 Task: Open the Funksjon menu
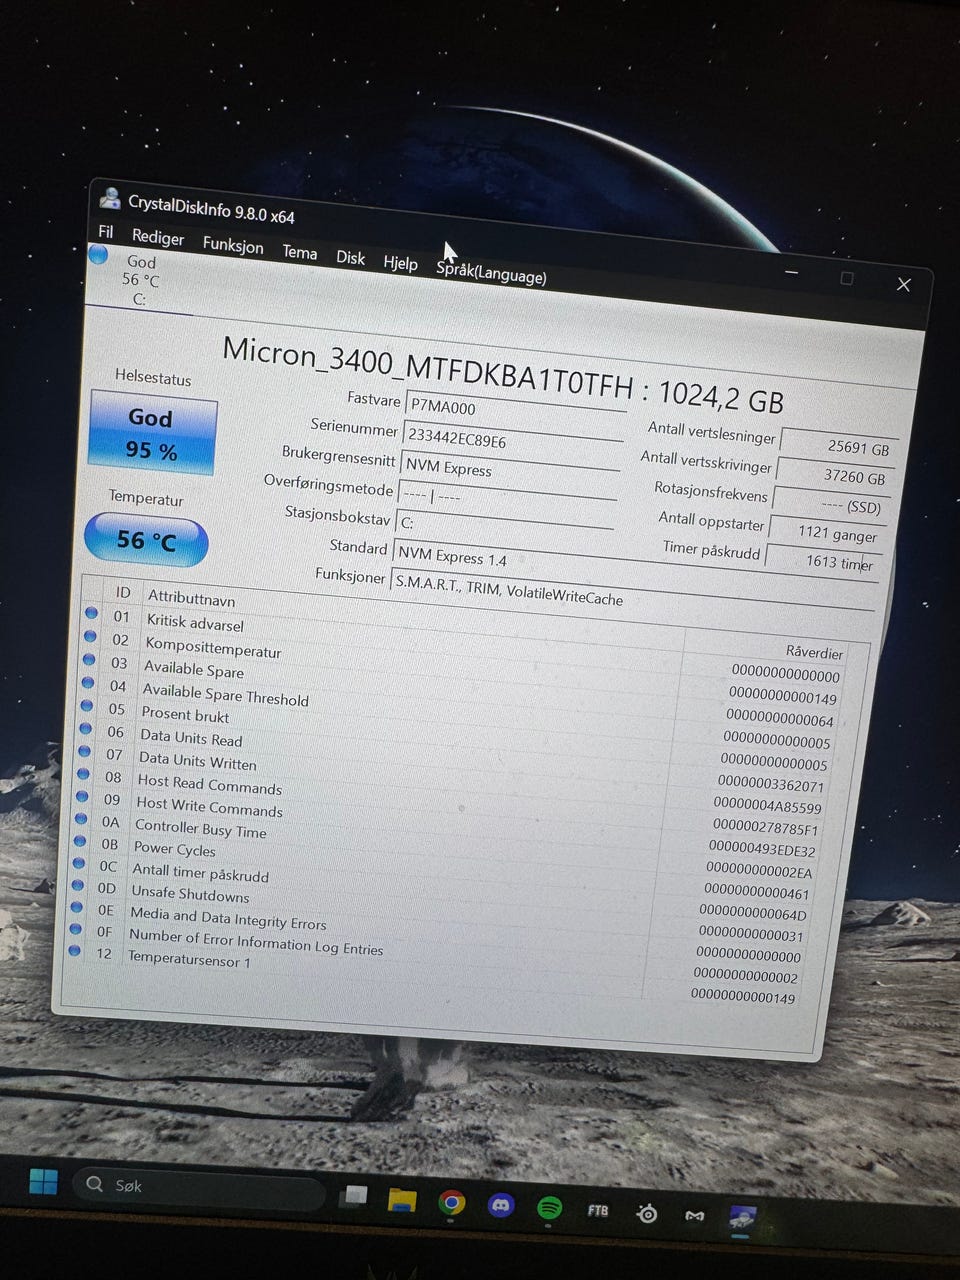click(x=233, y=244)
